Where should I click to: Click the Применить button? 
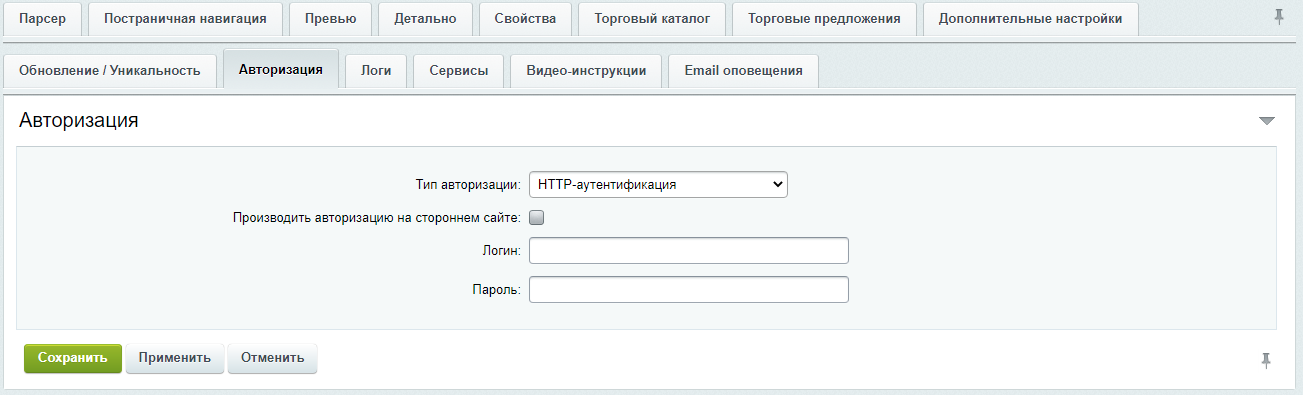(x=175, y=358)
